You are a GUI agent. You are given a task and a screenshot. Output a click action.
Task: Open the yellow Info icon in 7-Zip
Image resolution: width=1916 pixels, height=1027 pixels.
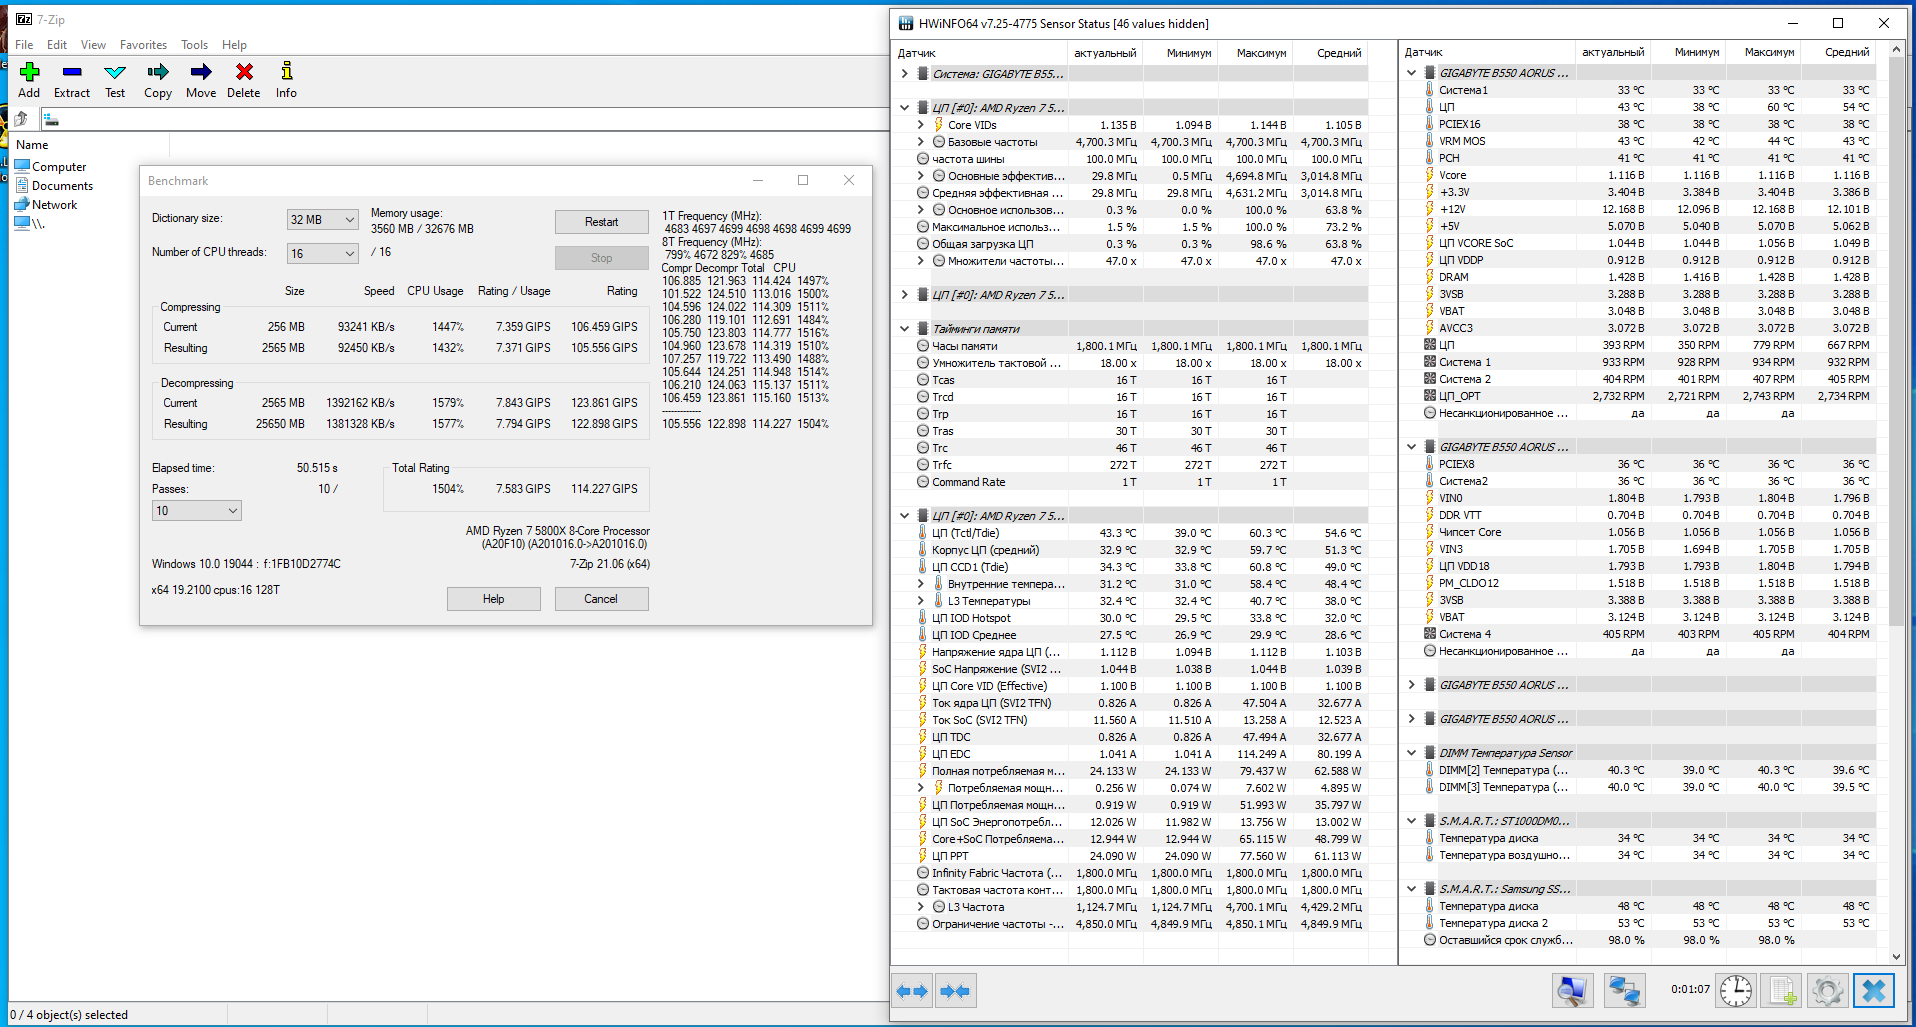tap(287, 72)
